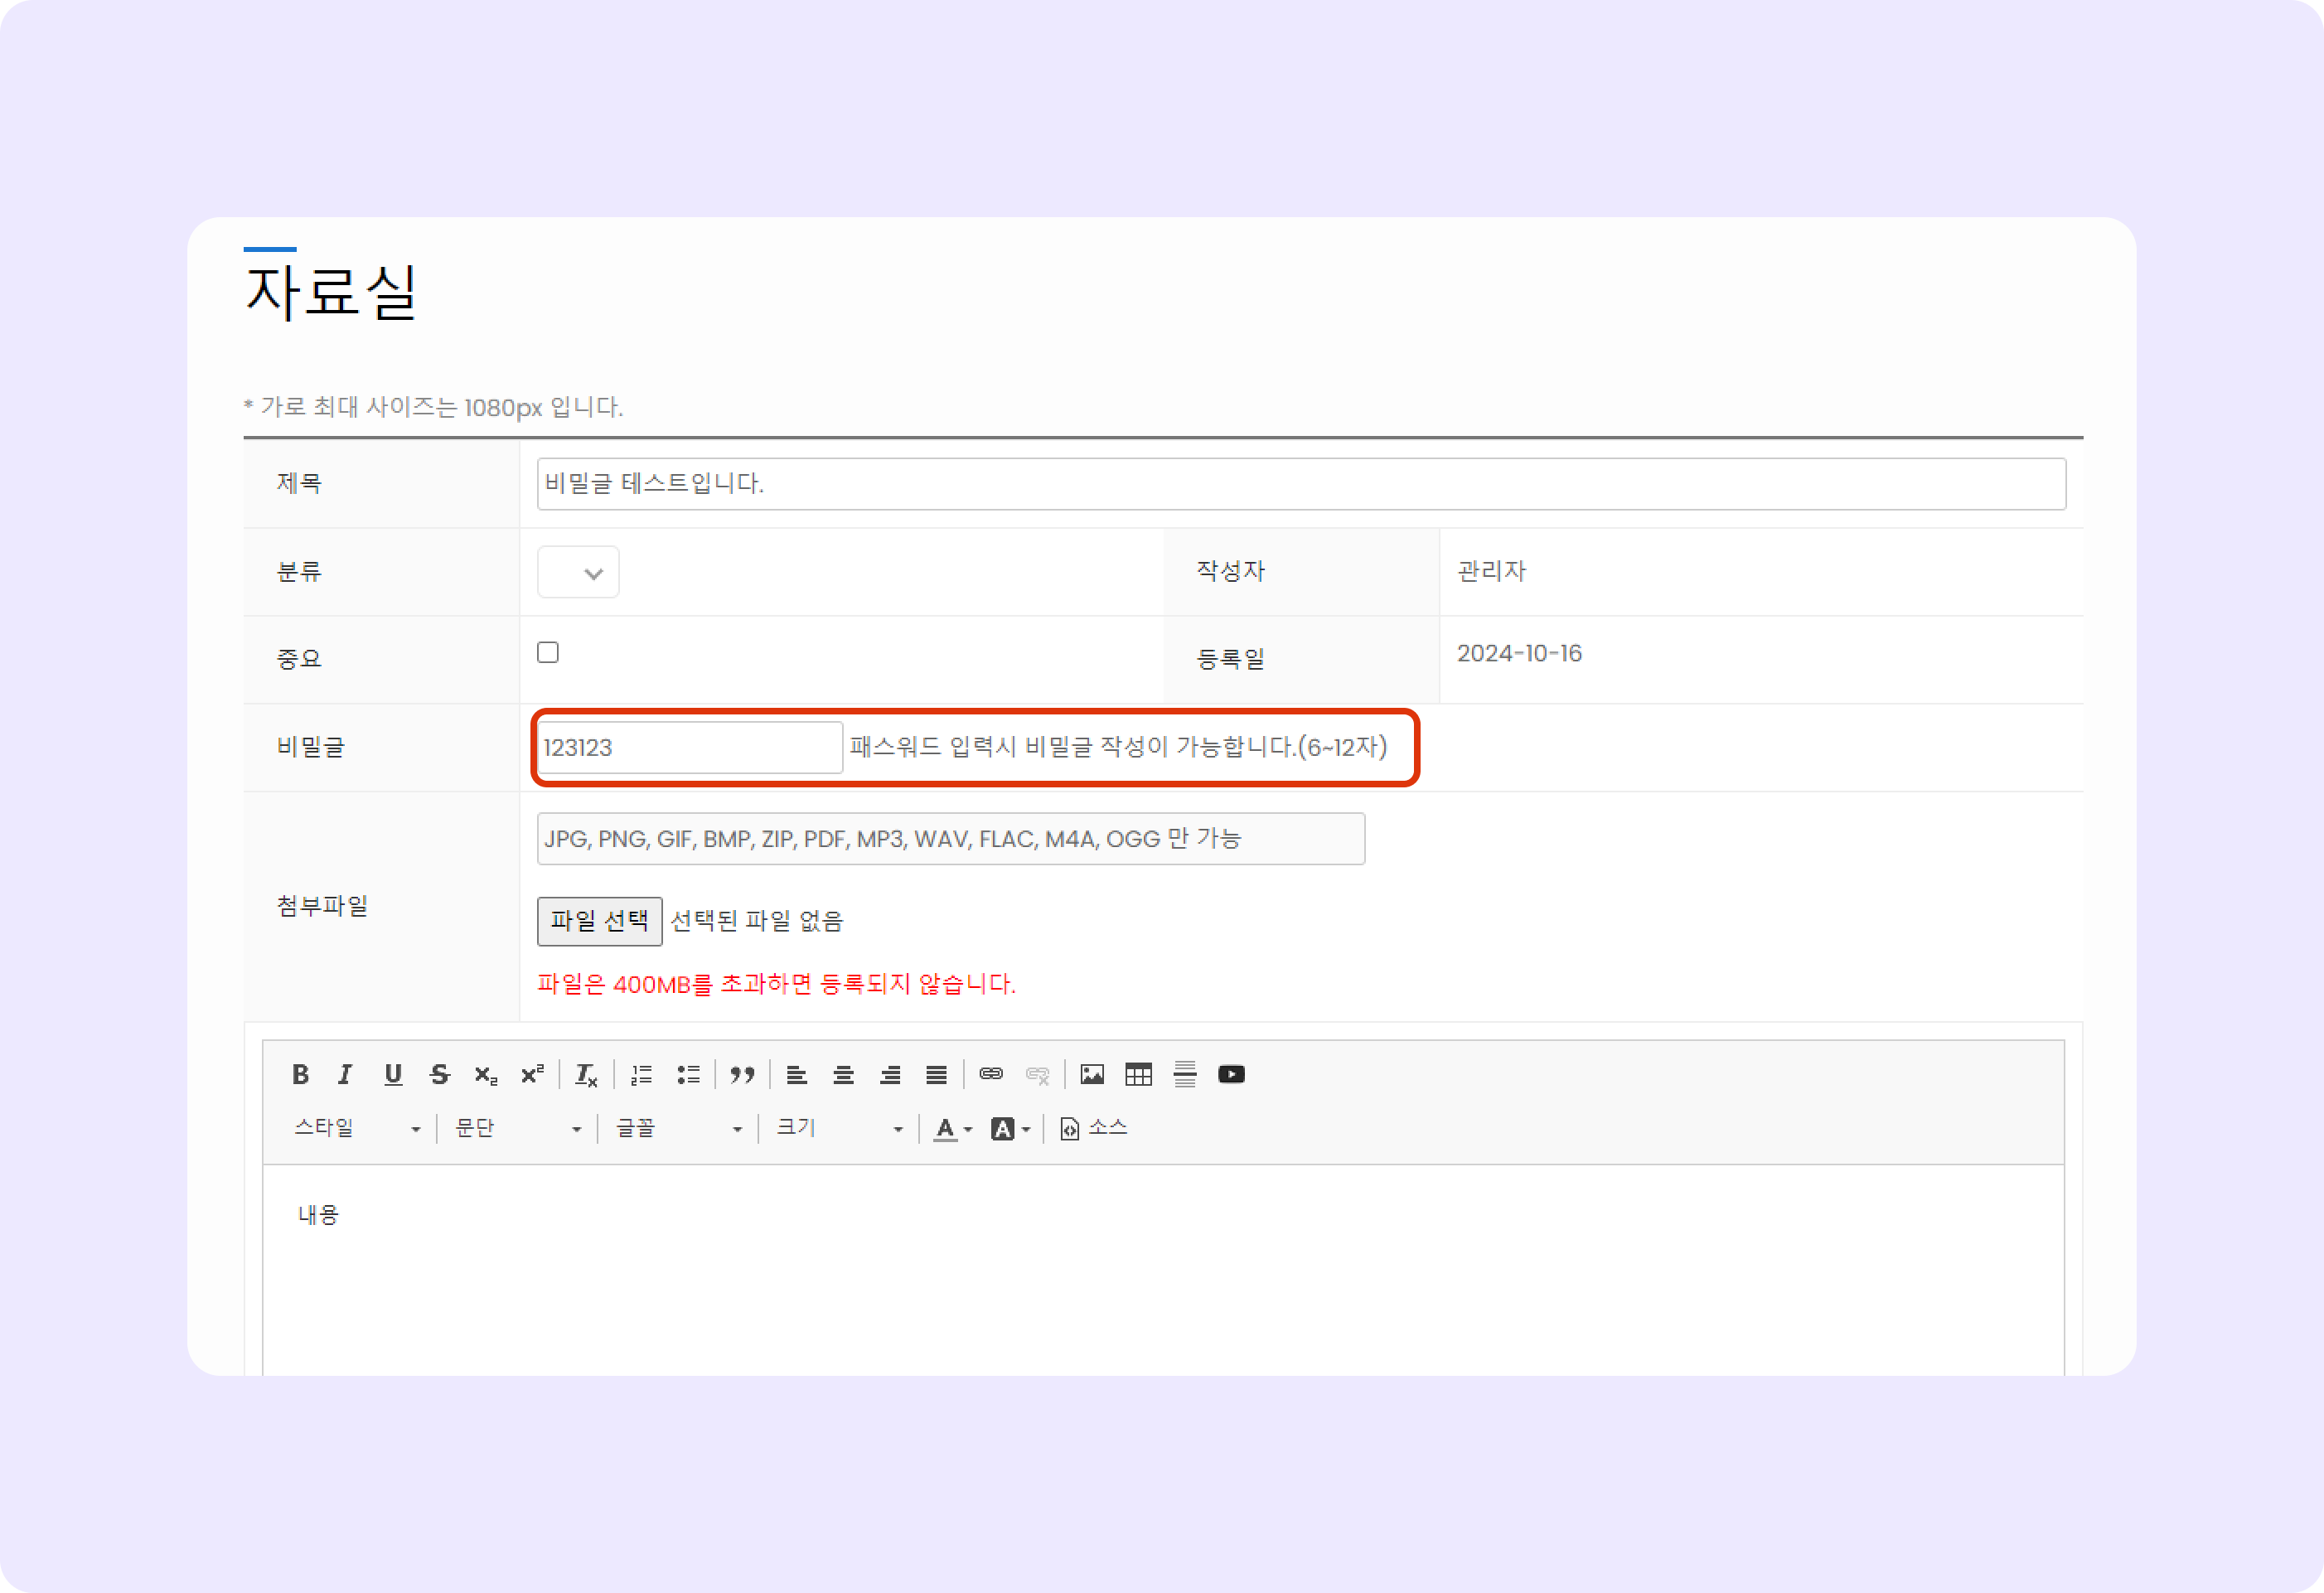Insert an image into content
The width and height of the screenshot is (2324, 1593).
1092,1074
